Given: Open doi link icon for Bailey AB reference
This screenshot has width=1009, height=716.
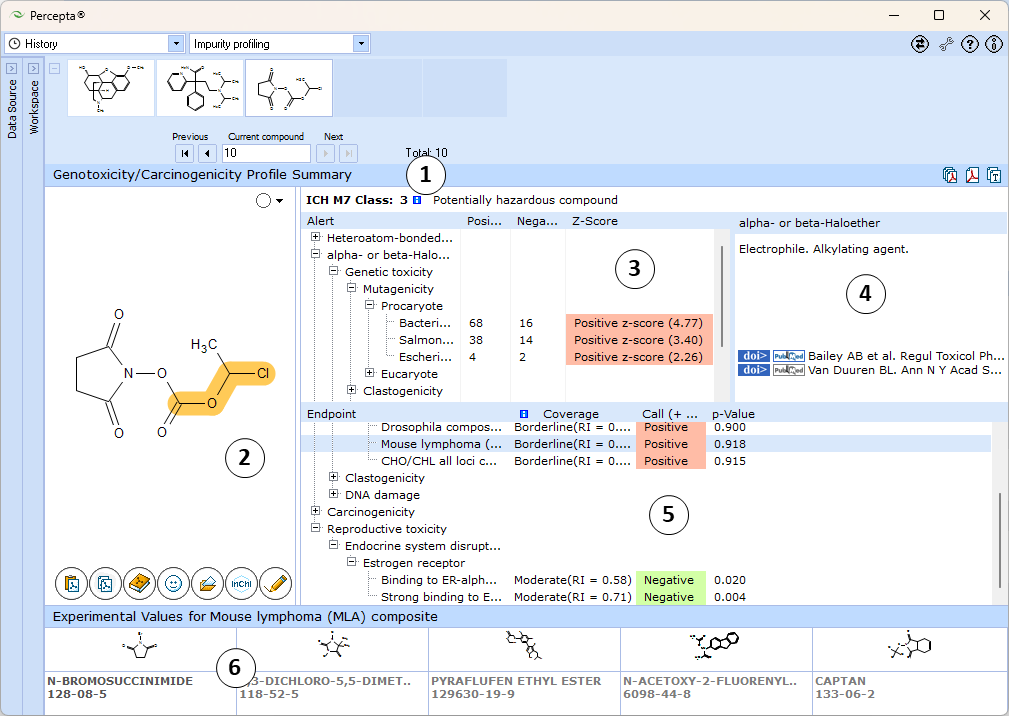Looking at the screenshot, I should [754, 356].
